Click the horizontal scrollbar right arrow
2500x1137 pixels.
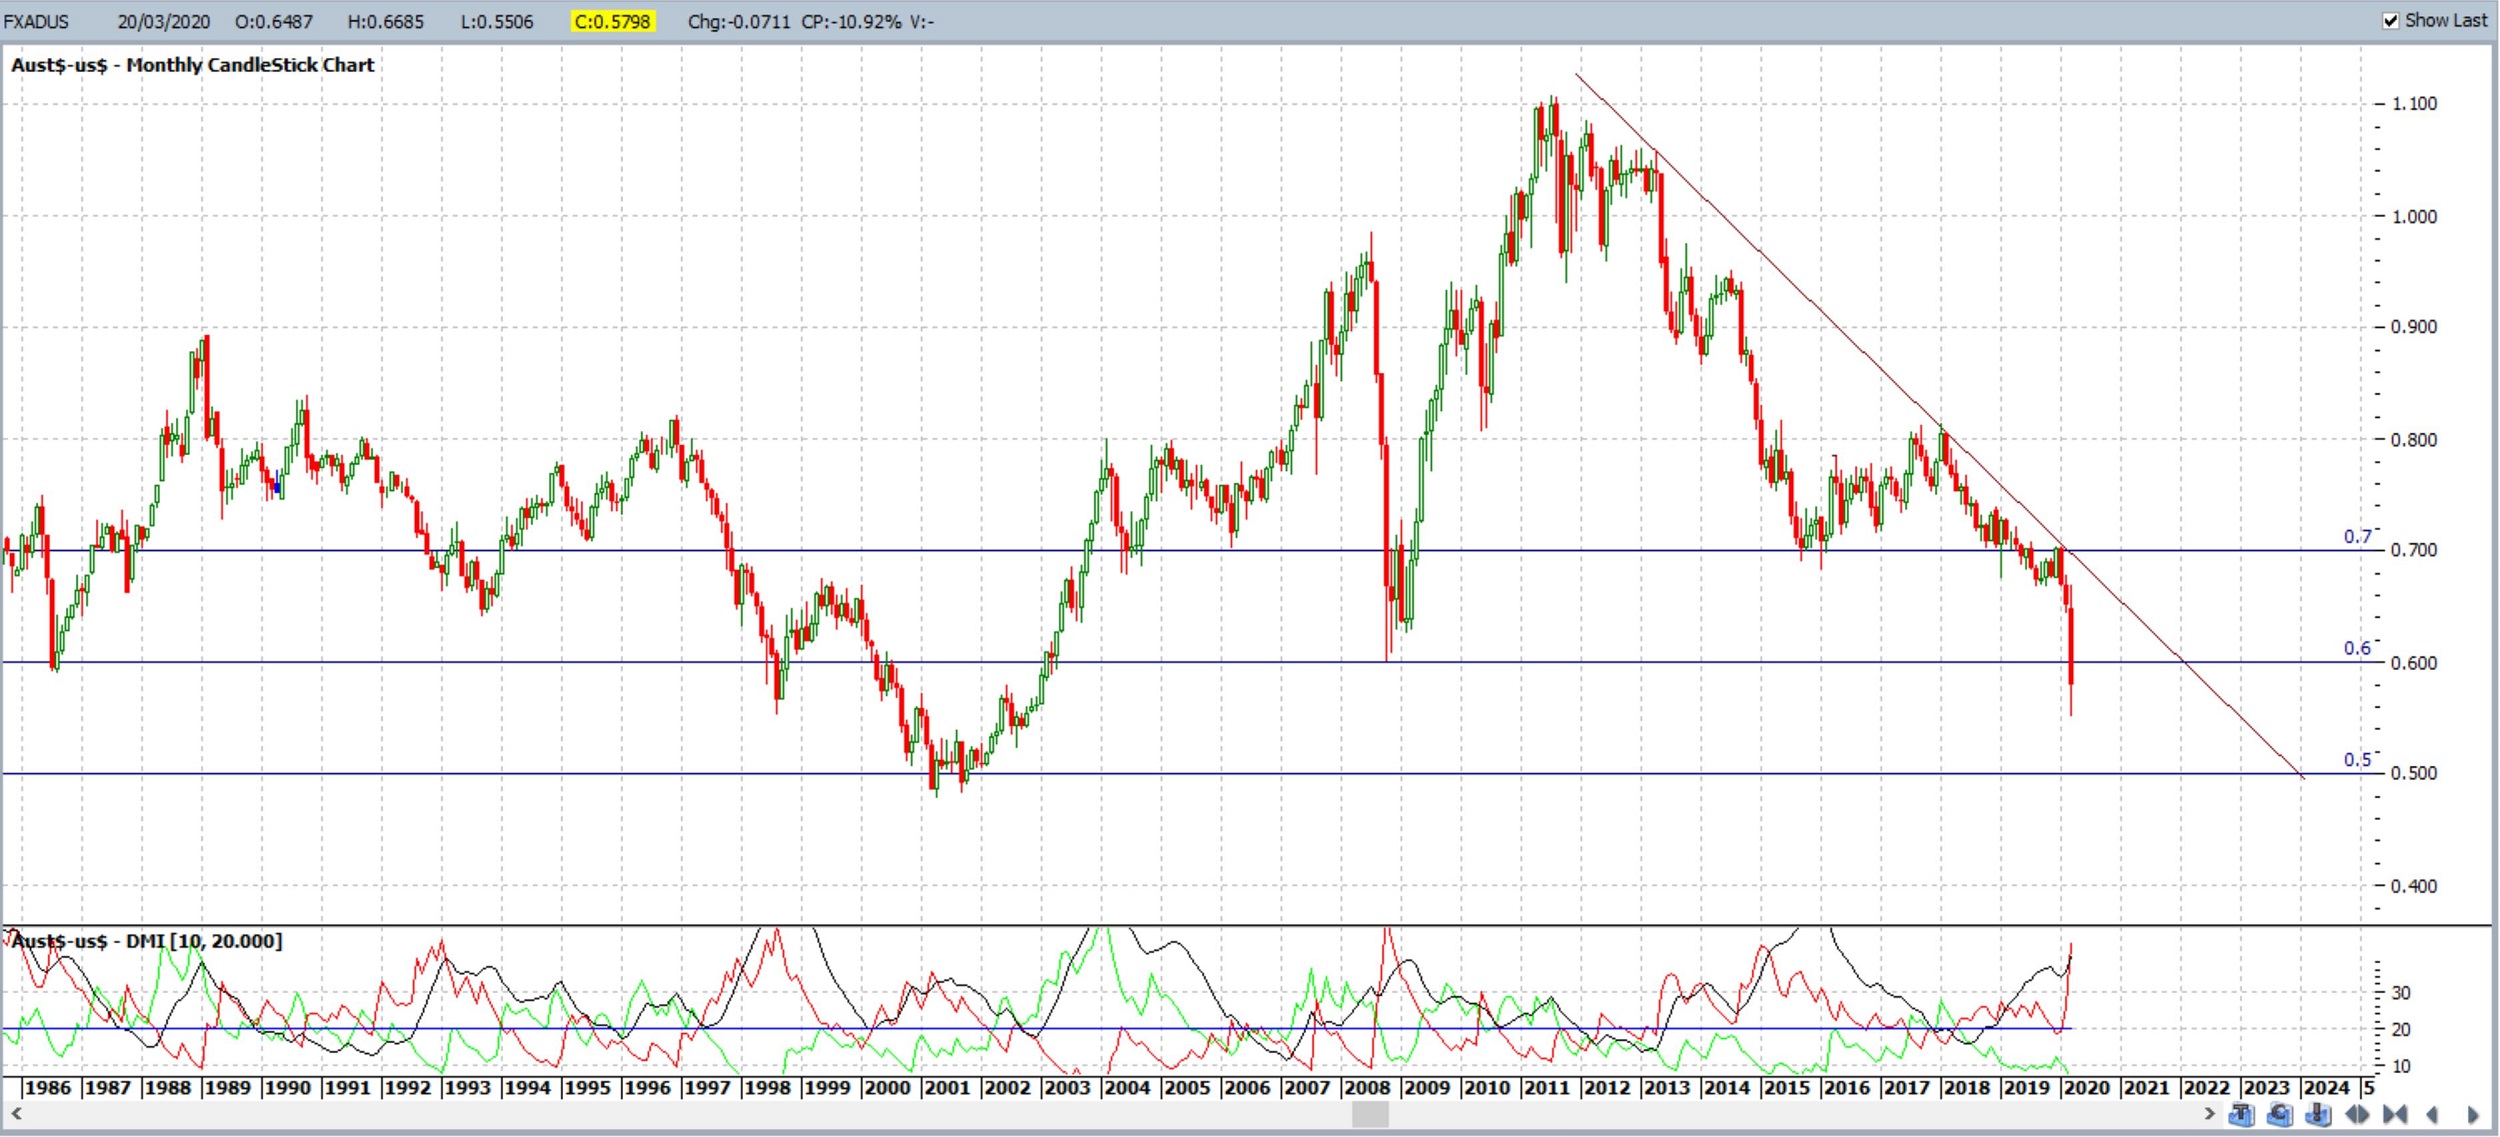point(2210,1112)
